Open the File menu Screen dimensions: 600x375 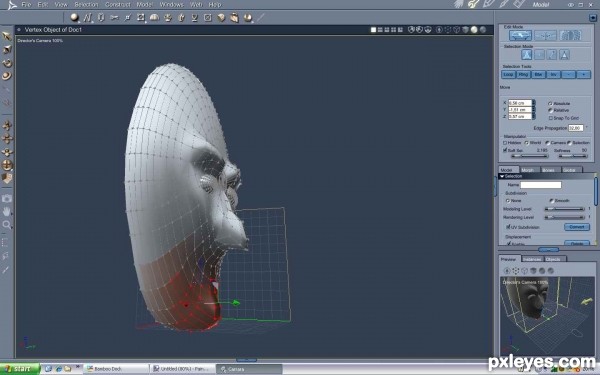(x=26, y=5)
